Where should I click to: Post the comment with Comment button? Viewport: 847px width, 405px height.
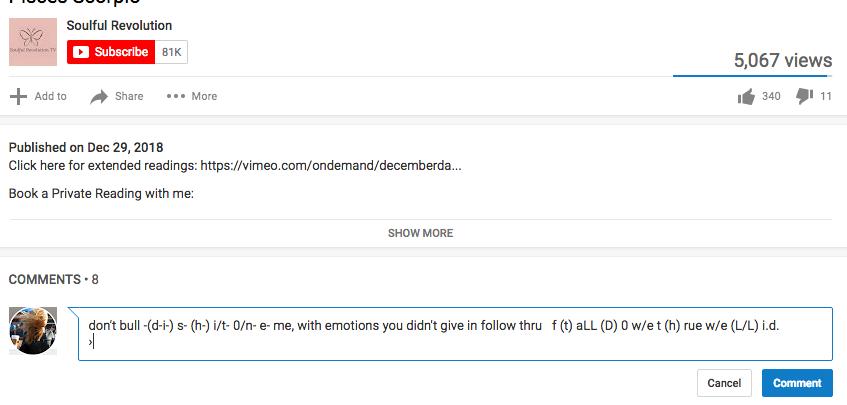pyautogui.click(x=797, y=383)
